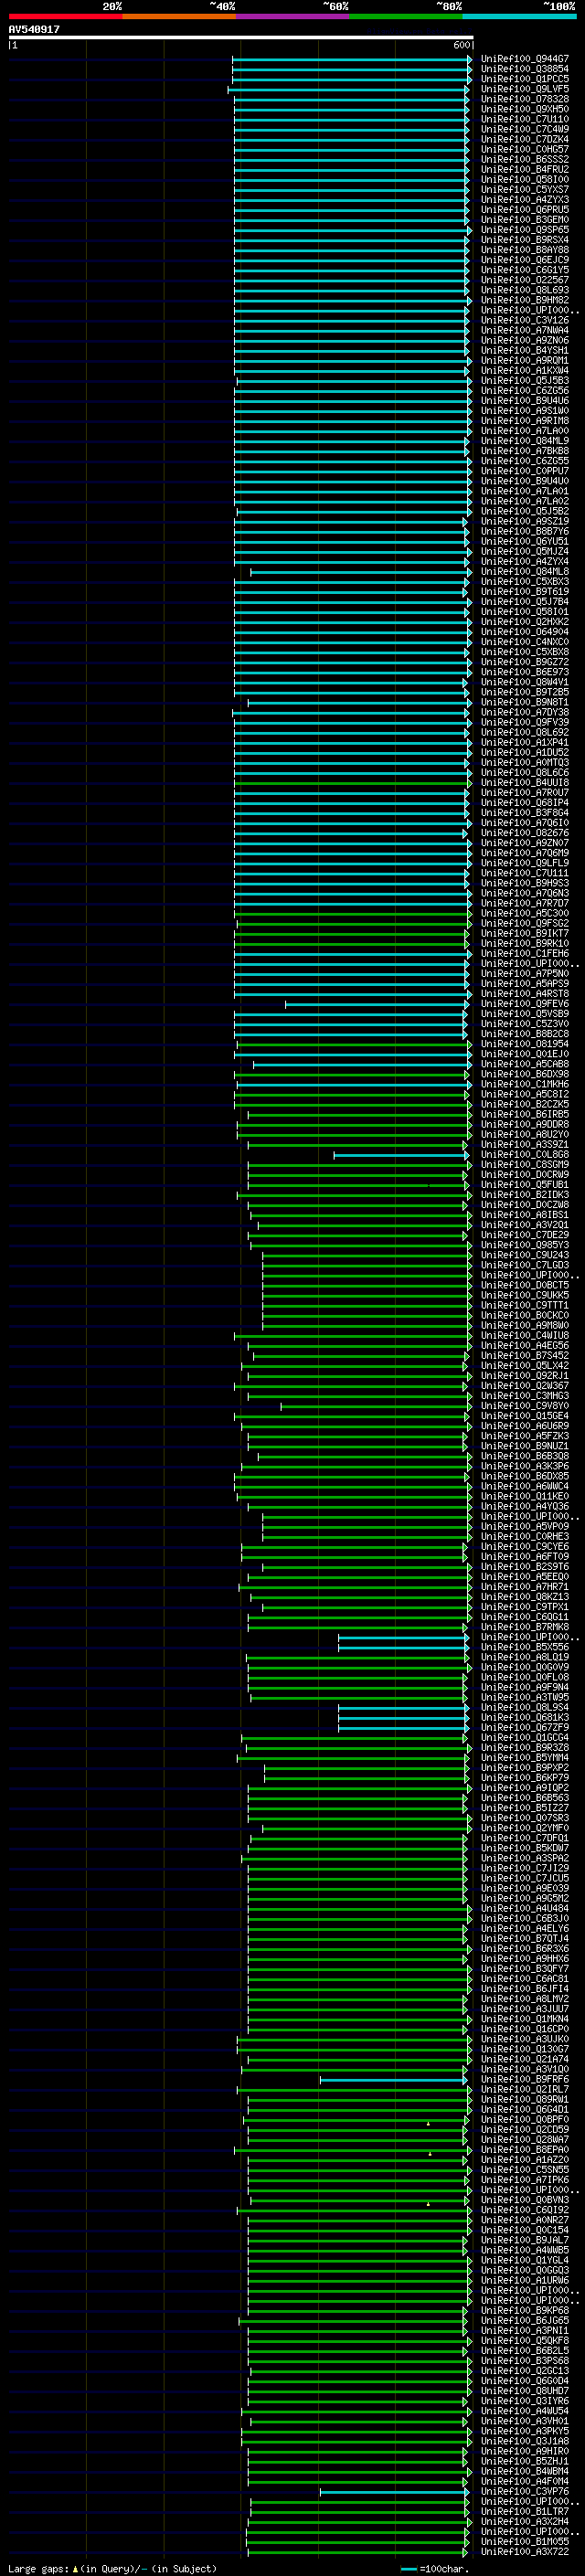Viewport: 585px width, 2576px height.
Task: Open hit UniRef100_O78328
Action: coord(525,99)
